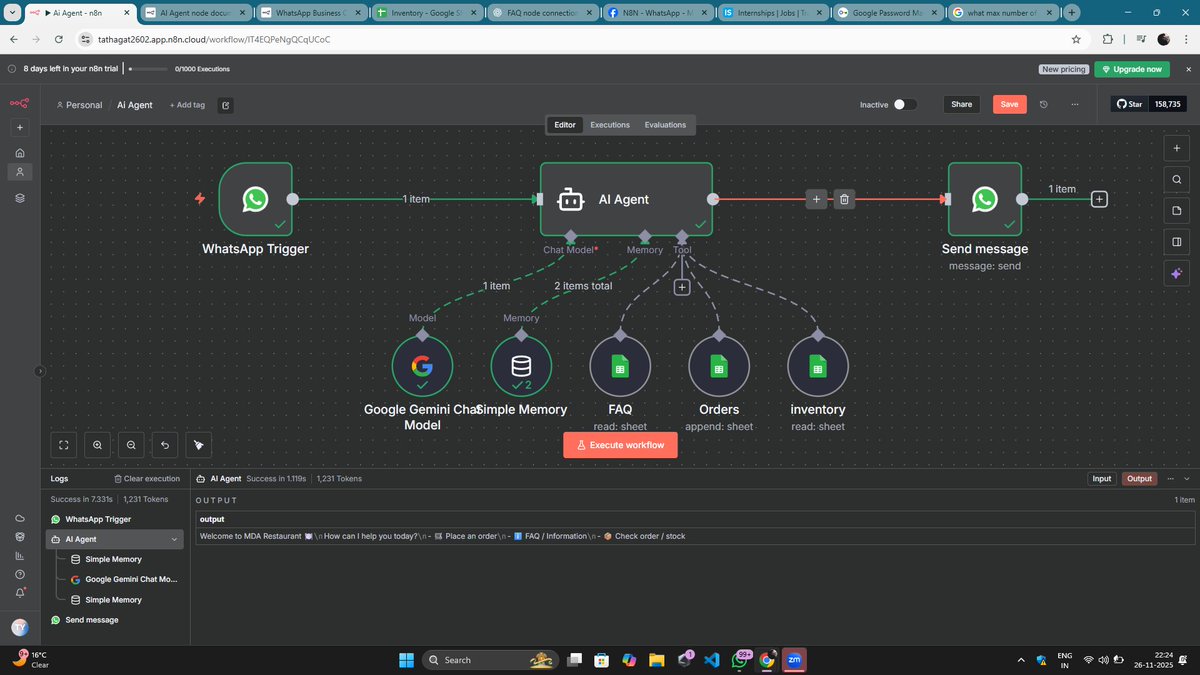The width and height of the screenshot is (1200, 675).
Task: Save the workflow
Action: 1009,104
